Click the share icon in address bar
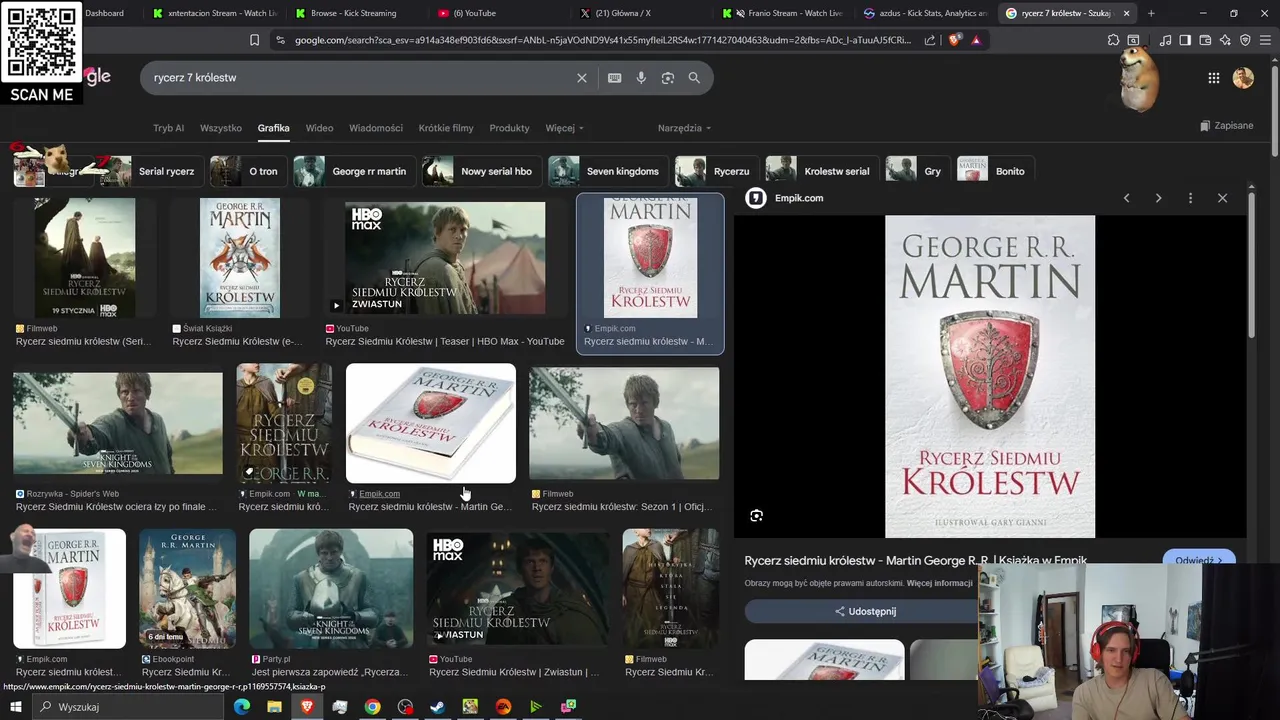Viewport: 1280px width, 720px height. coord(930,40)
